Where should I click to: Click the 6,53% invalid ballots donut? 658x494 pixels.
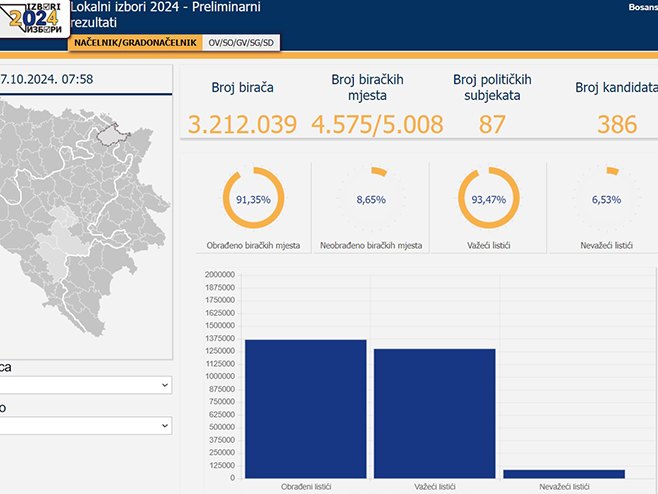coord(605,199)
